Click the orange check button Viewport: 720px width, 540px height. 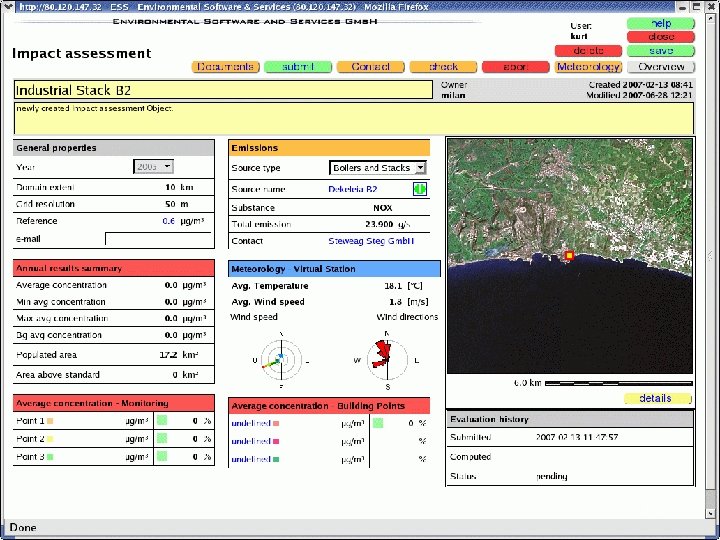pyautogui.click(x=443, y=67)
